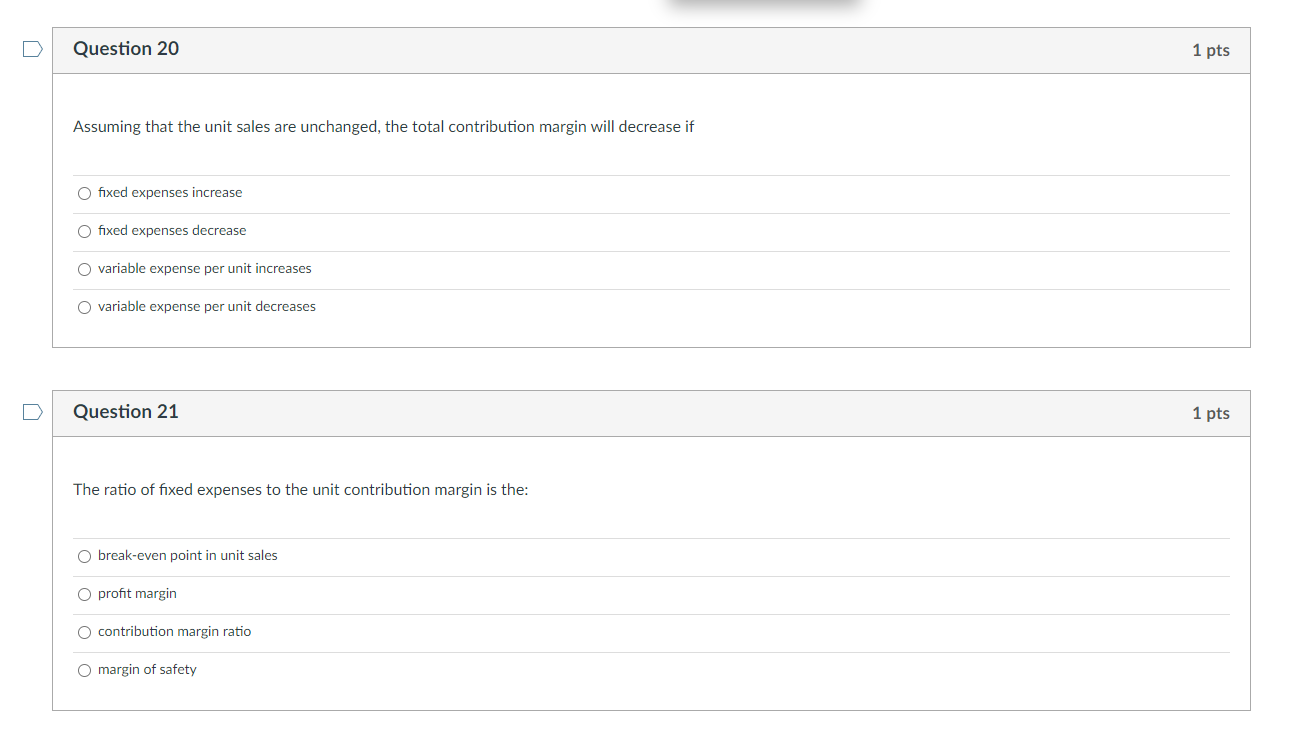The height and width of the screenshot is (740, 1311).
Task: Choose "break-even point in unit sales"
Action: 84,556
